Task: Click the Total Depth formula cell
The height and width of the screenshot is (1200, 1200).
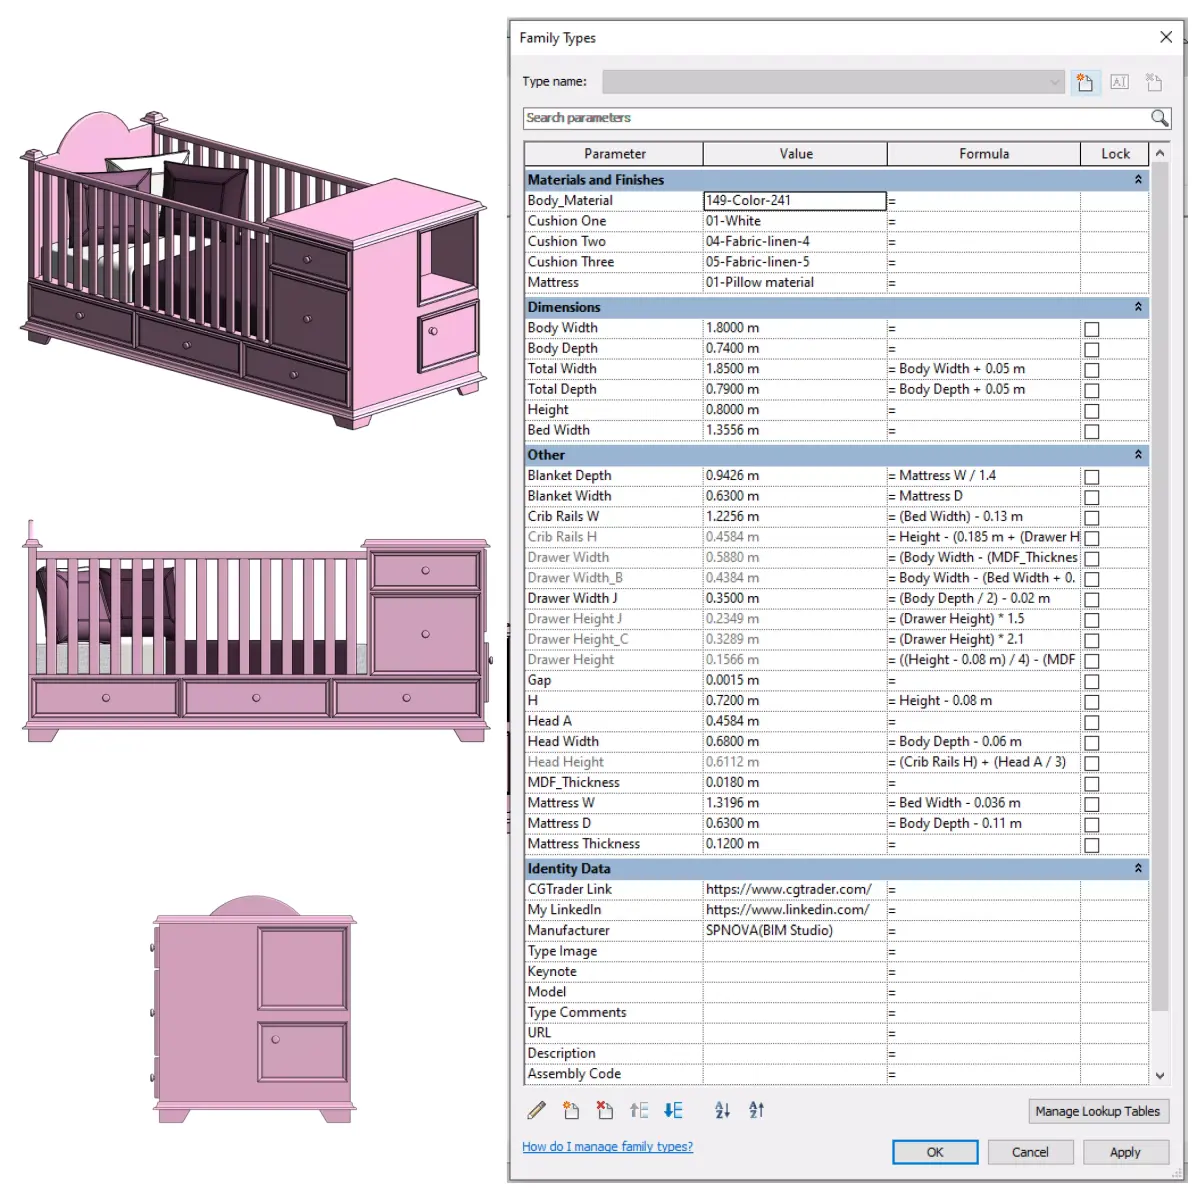Action: click(983, 389)
